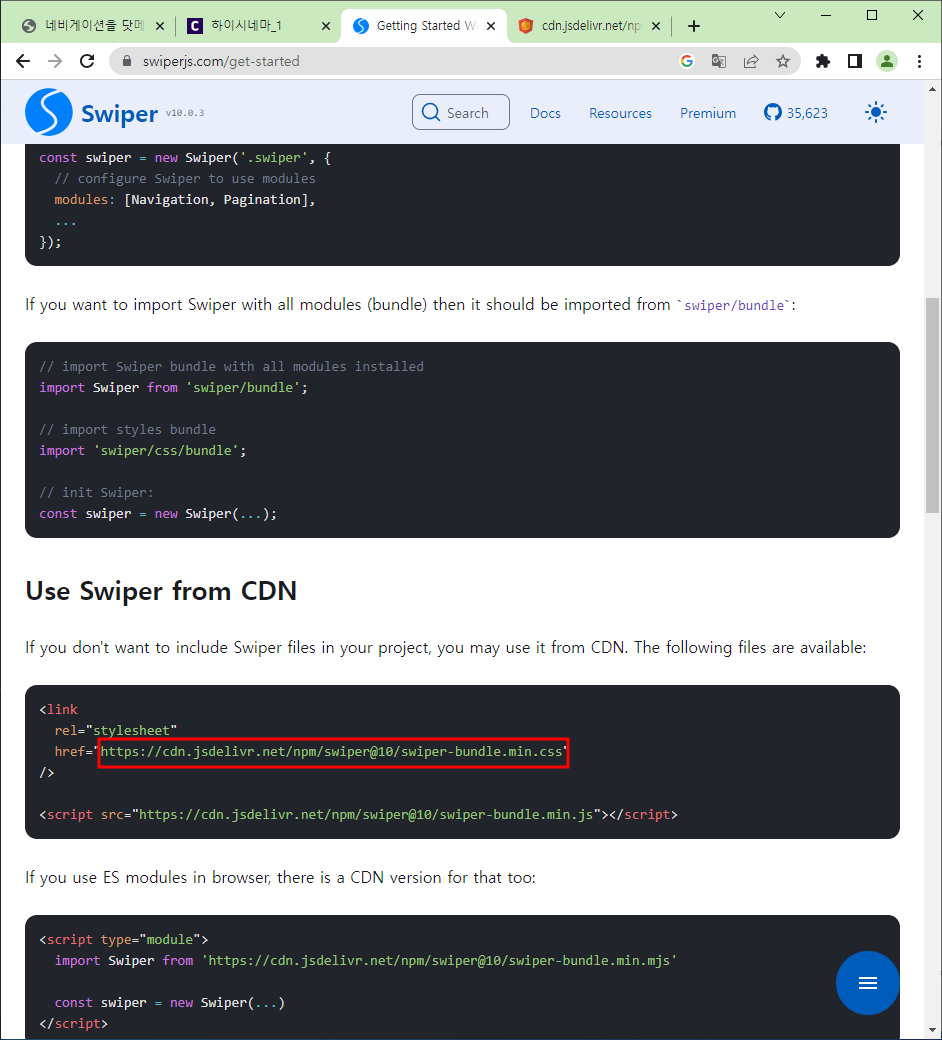Go forward to next page
Image resolution: width=942 pixels, height=1040 pixels.
(55, 61)
